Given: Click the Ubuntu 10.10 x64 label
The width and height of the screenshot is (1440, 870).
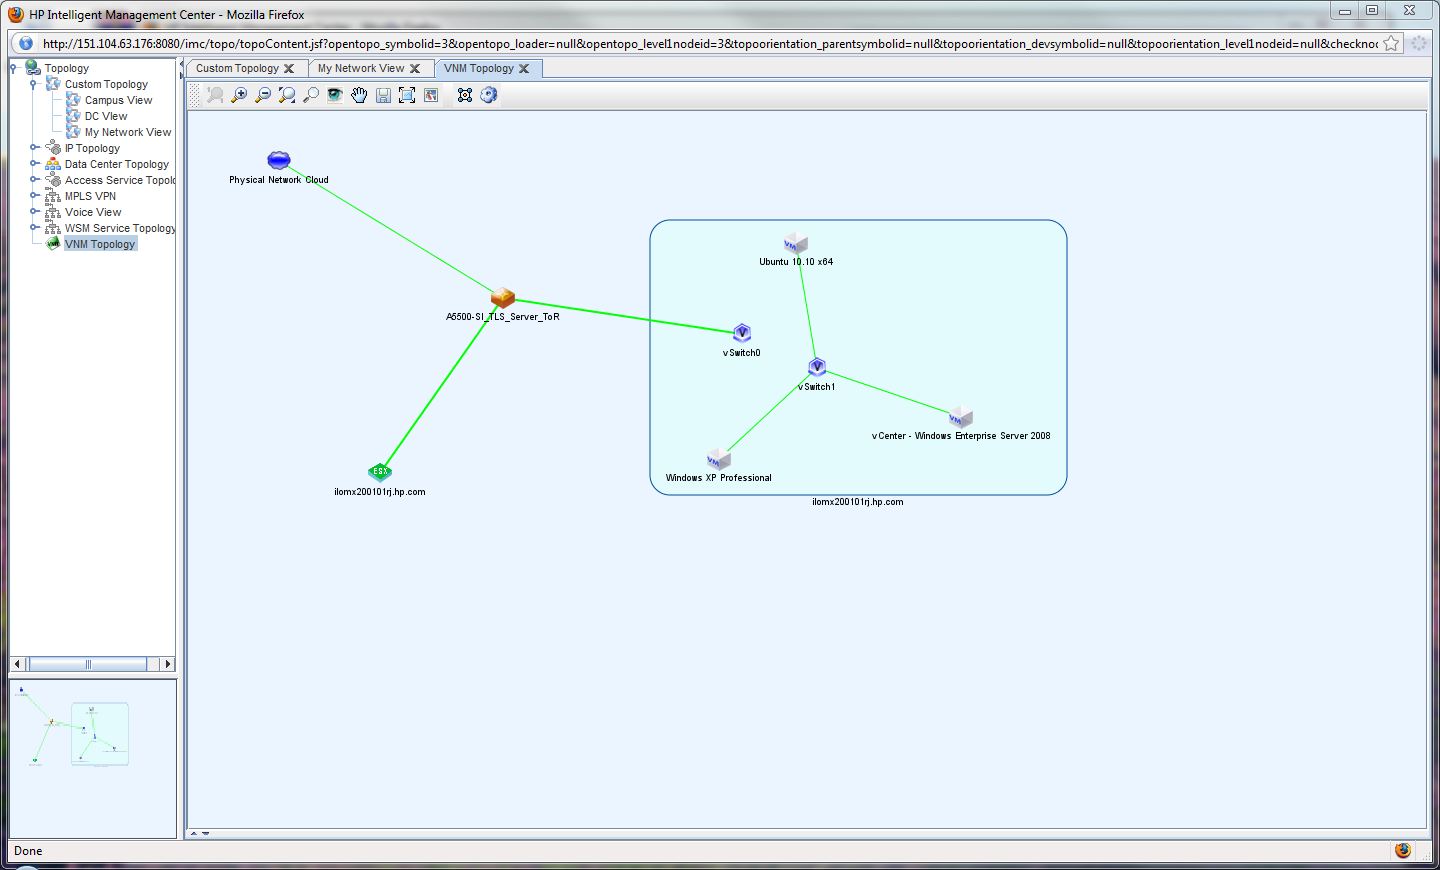Looking at the screenshot, I should [x=796, y=262].
